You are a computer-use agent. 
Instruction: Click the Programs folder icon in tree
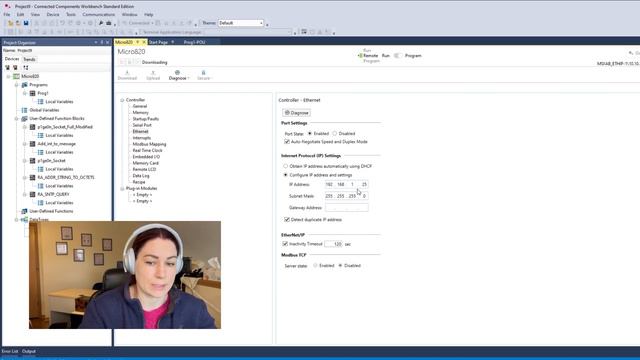[24, 85]
